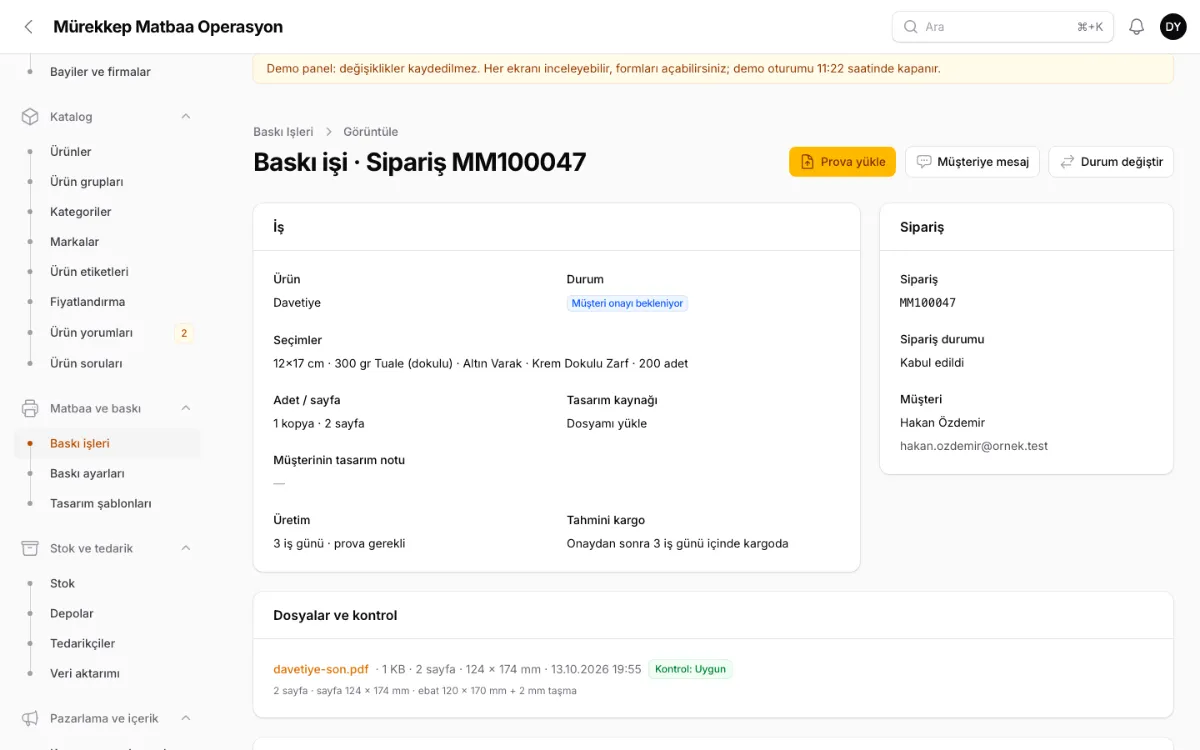
Task: Go back using the header arrow
Action: (28, 27)
